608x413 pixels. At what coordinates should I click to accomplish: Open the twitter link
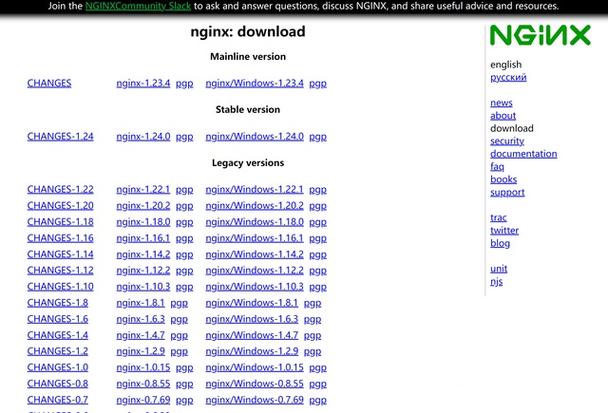click(504, 230)
